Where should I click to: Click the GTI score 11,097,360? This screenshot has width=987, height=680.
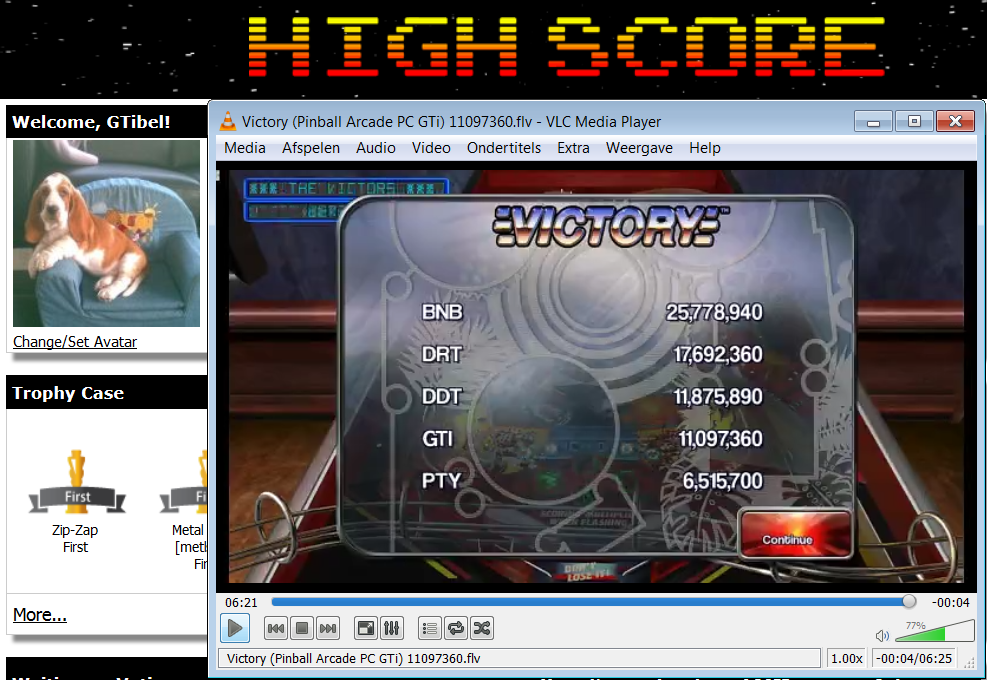click(x=720, y=439)
